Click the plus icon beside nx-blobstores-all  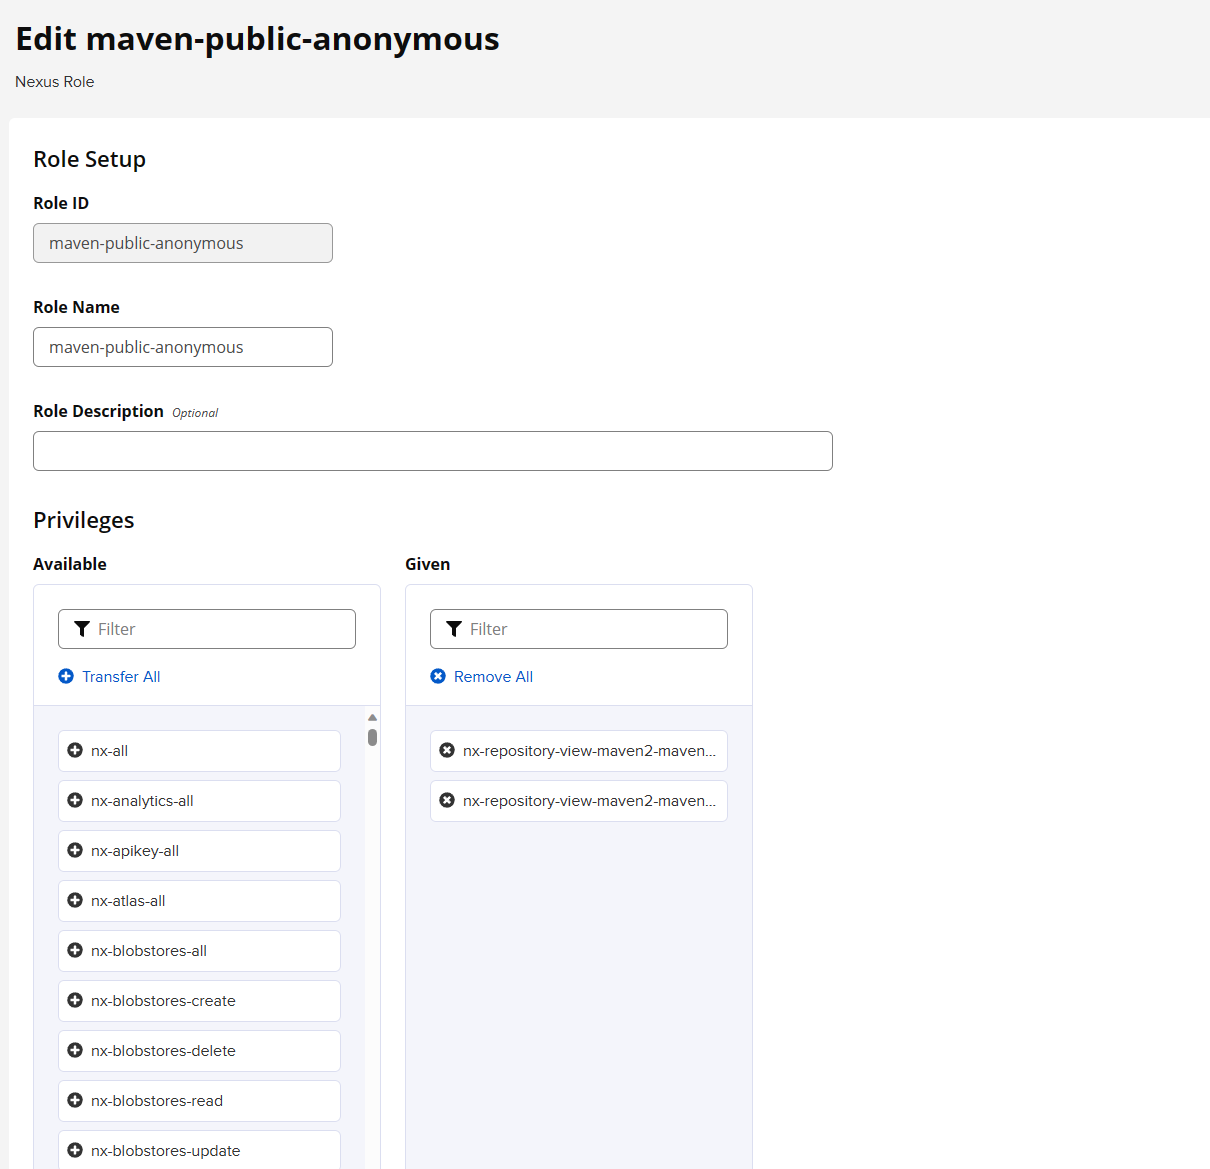click(x=75, y=950)
